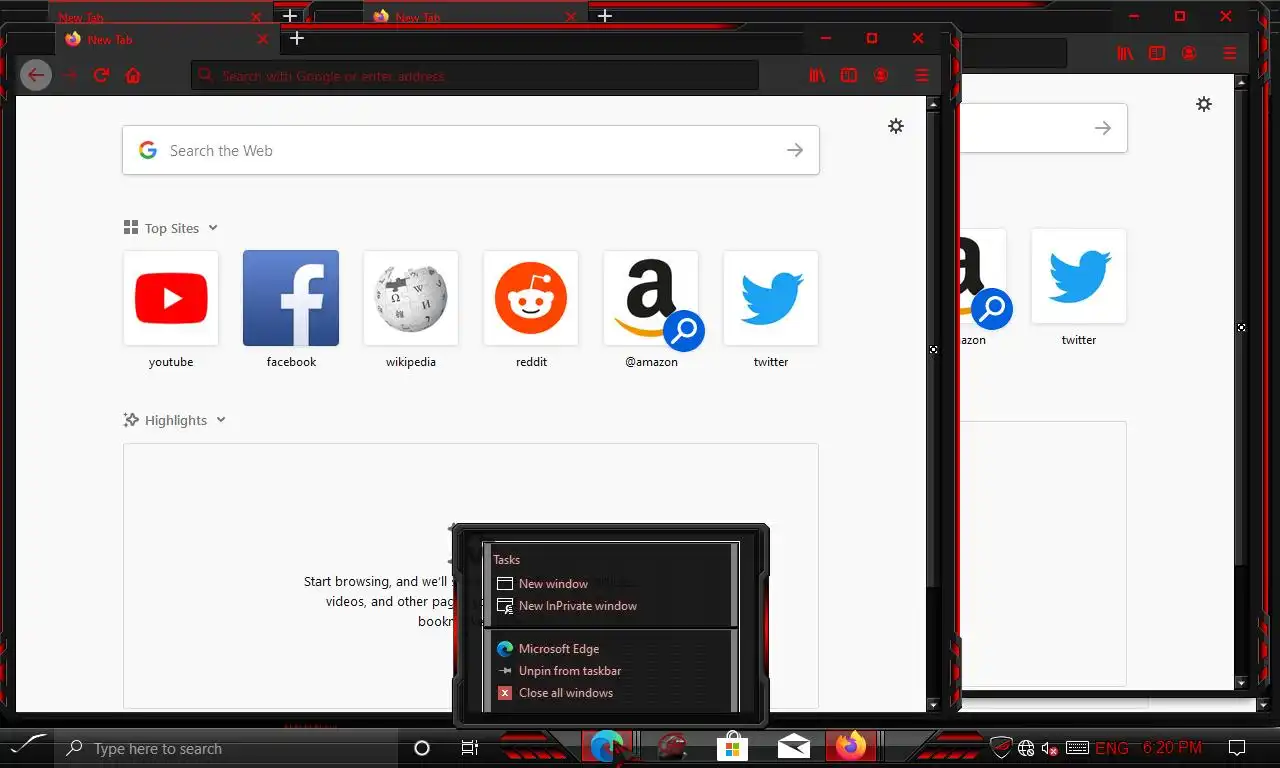This screenshot has height=768, width=1280.
Task: Open twitter tile in back Firefox window
Action: (x=1079, y=276)
